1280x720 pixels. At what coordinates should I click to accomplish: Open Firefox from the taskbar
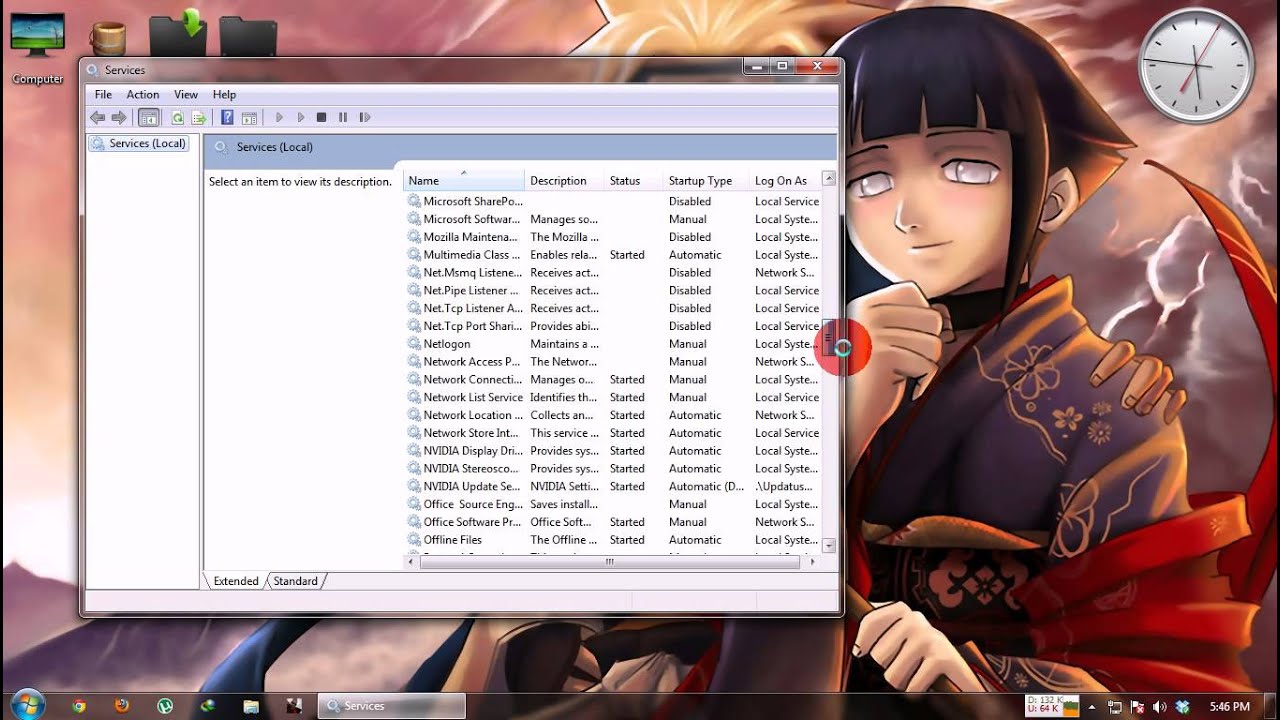(x=122, y=705)
